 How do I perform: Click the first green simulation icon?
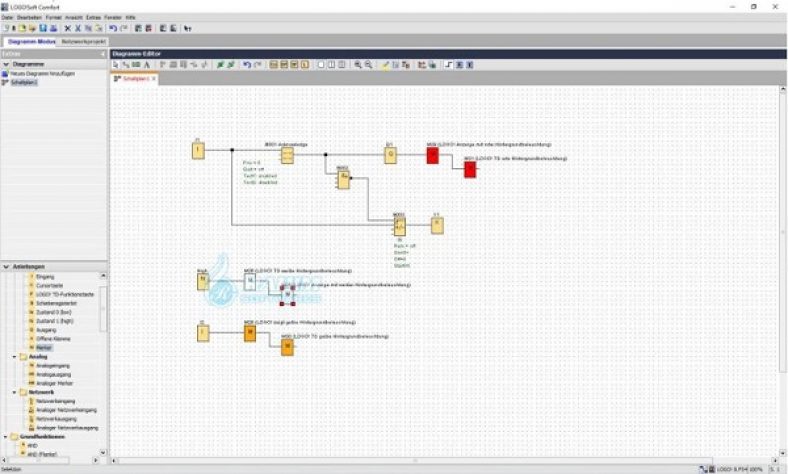(220, 65)
